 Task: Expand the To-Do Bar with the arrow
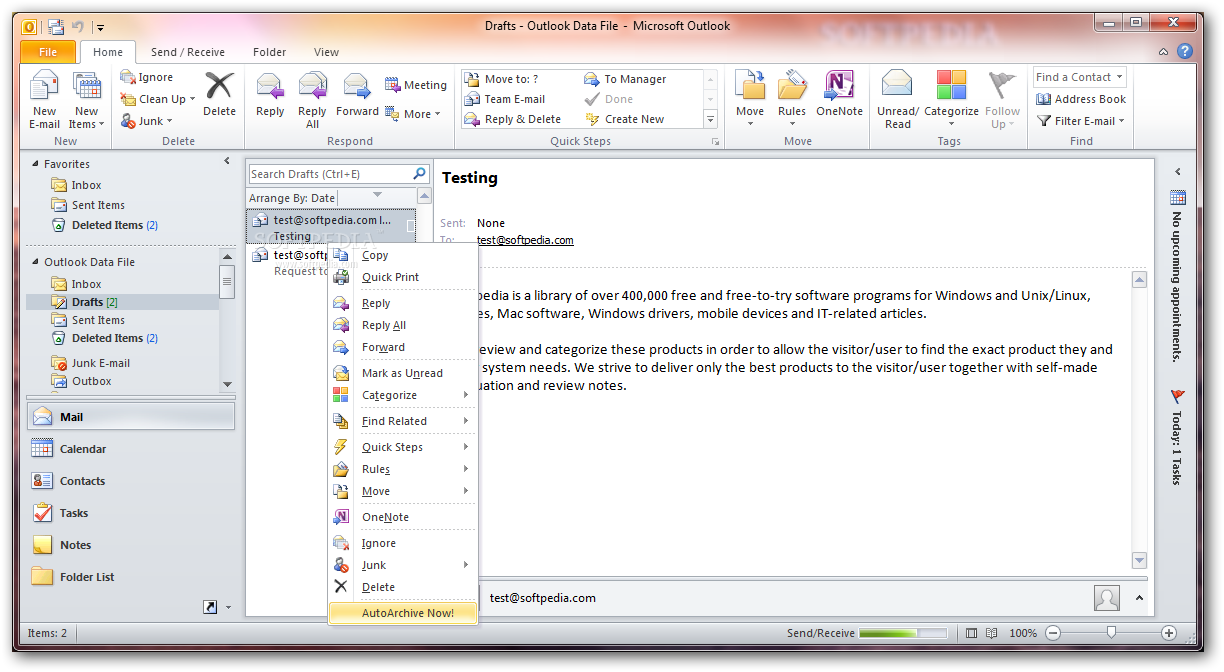click(x=1178, y=172)
